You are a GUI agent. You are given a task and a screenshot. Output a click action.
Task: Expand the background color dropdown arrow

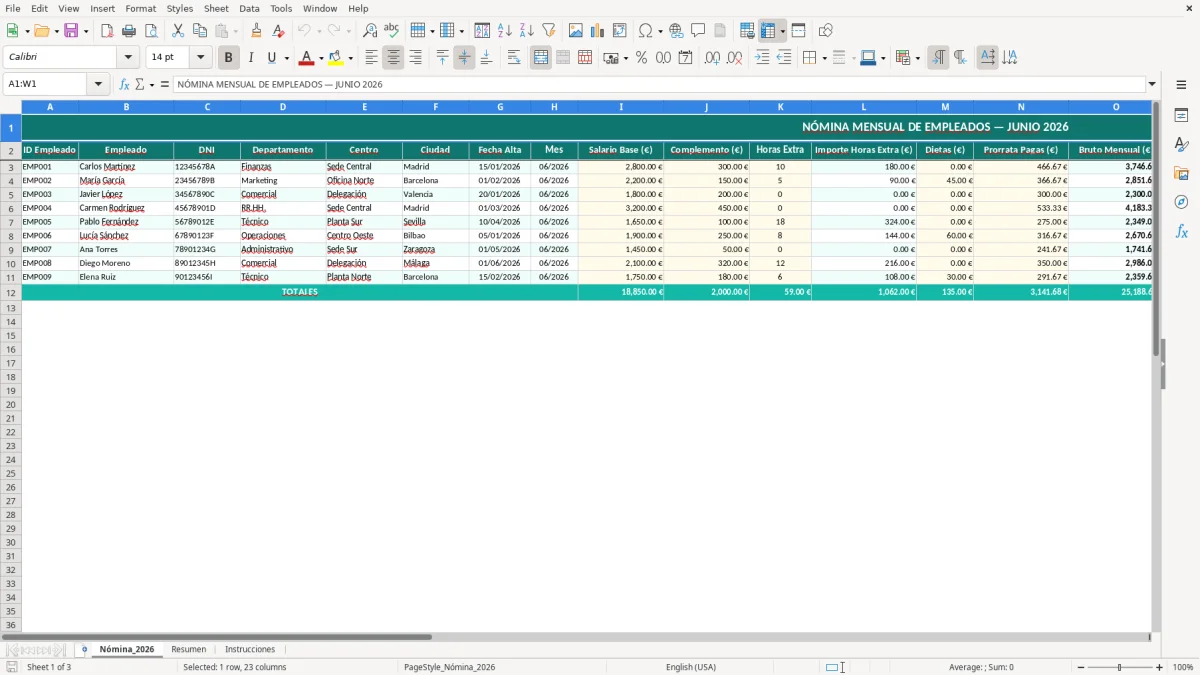click(351, 58)
